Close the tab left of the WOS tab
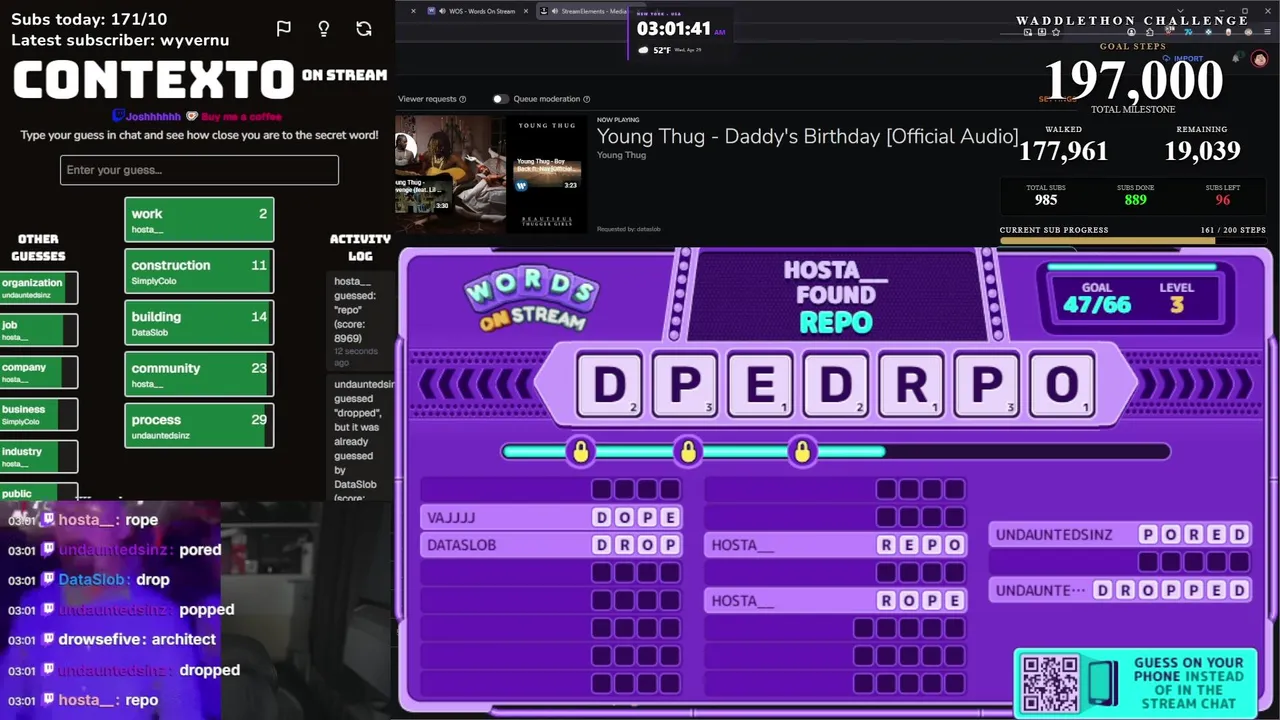Image resolution: width=1280 pixels, height=720 pixels. point(413,11)
